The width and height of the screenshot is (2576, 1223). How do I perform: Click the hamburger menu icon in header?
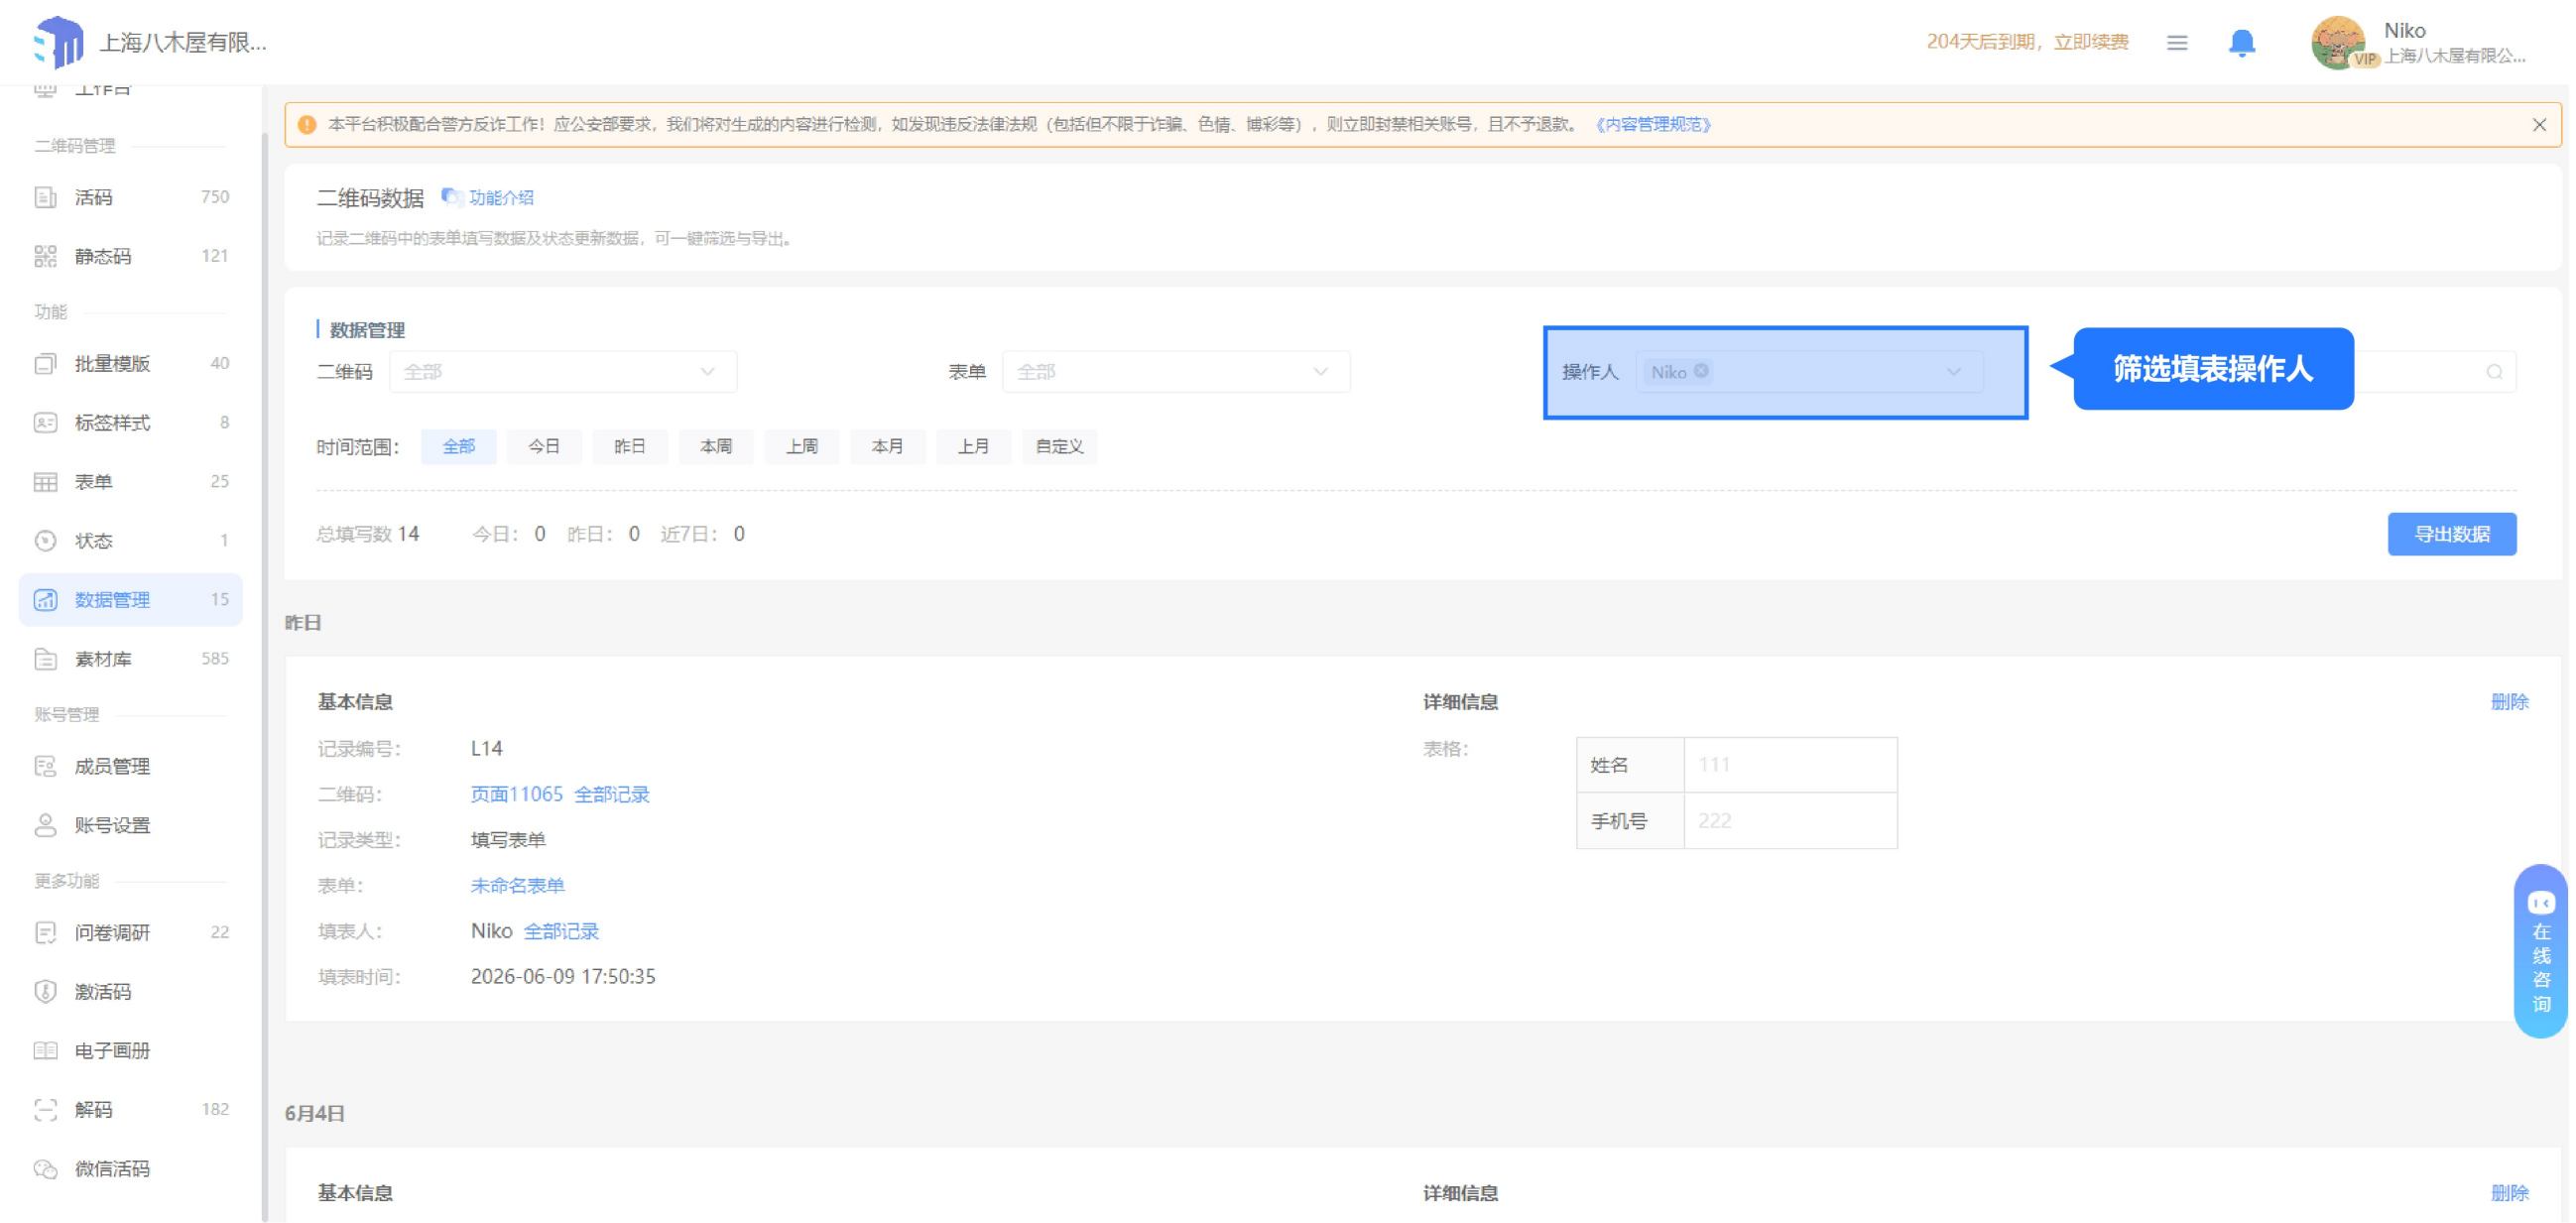[2176, 43]
